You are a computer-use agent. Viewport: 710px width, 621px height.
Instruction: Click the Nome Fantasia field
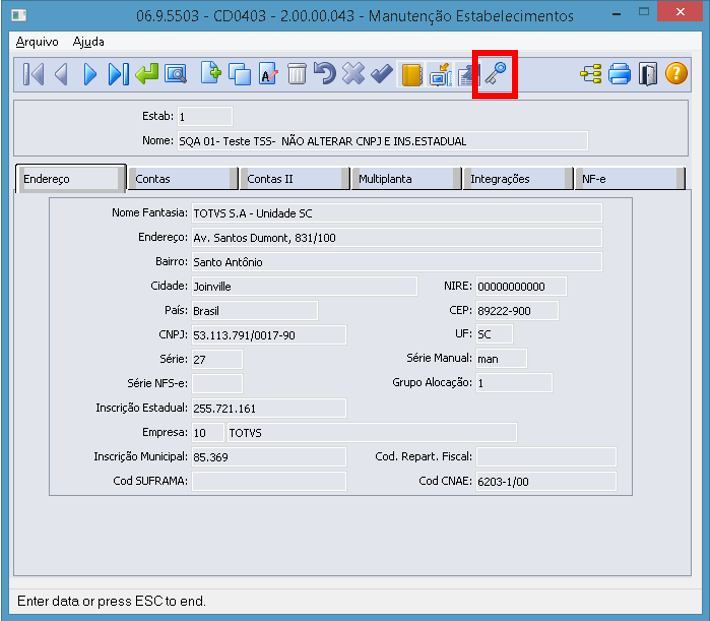(x=397, y=213)
